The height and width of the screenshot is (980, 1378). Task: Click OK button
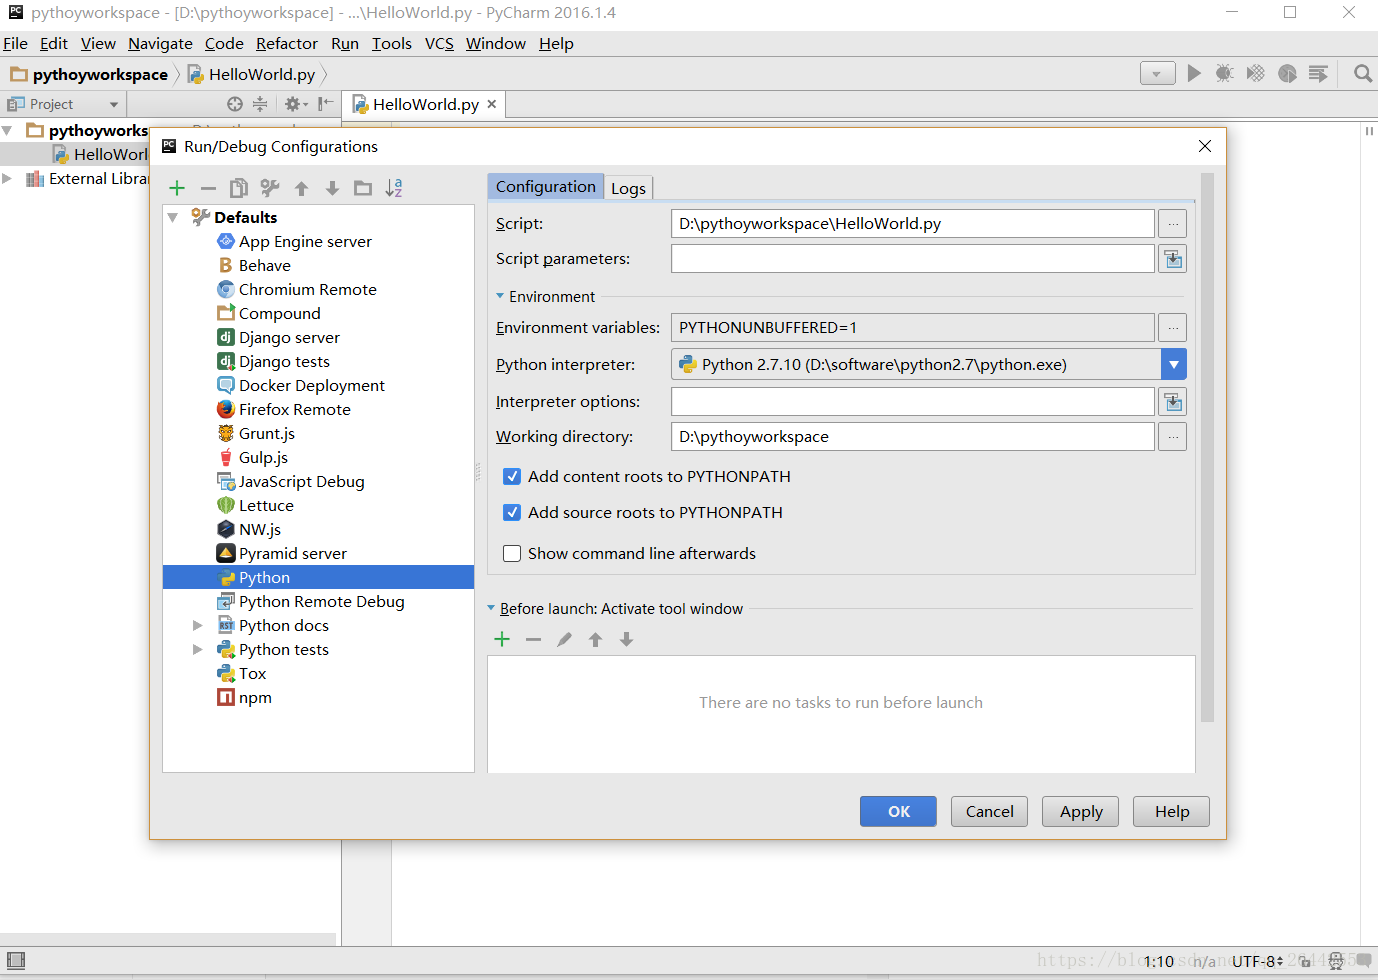coord(898,812)
